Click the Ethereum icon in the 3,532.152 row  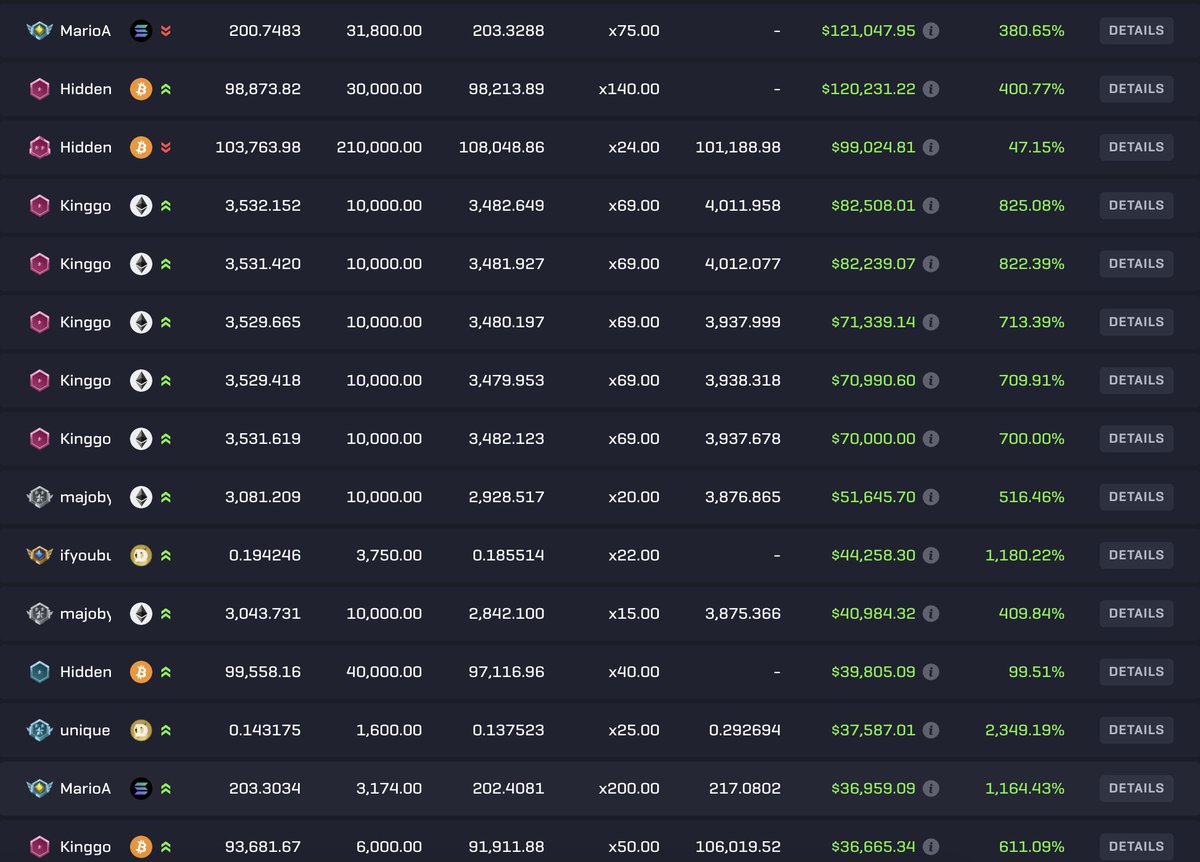point(141,206)
